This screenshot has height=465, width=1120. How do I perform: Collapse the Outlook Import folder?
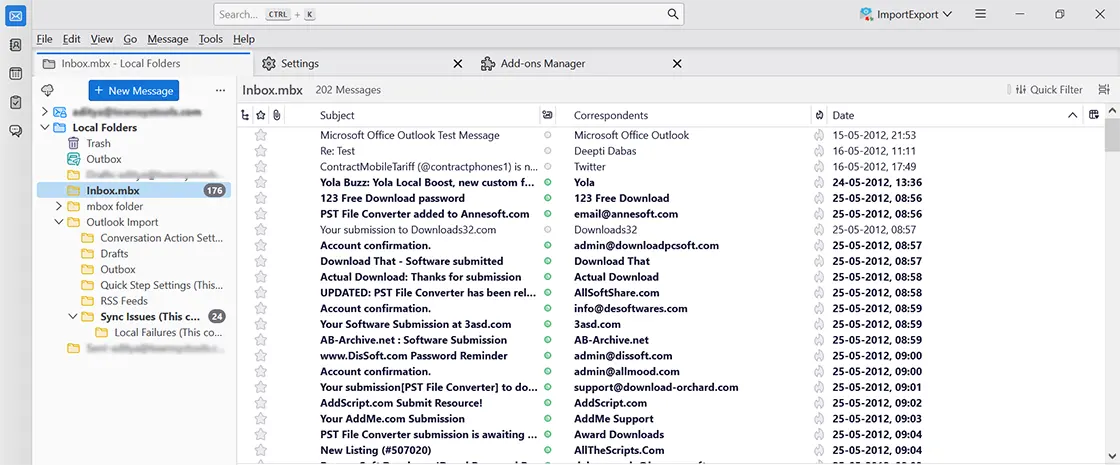pos(59,221)
